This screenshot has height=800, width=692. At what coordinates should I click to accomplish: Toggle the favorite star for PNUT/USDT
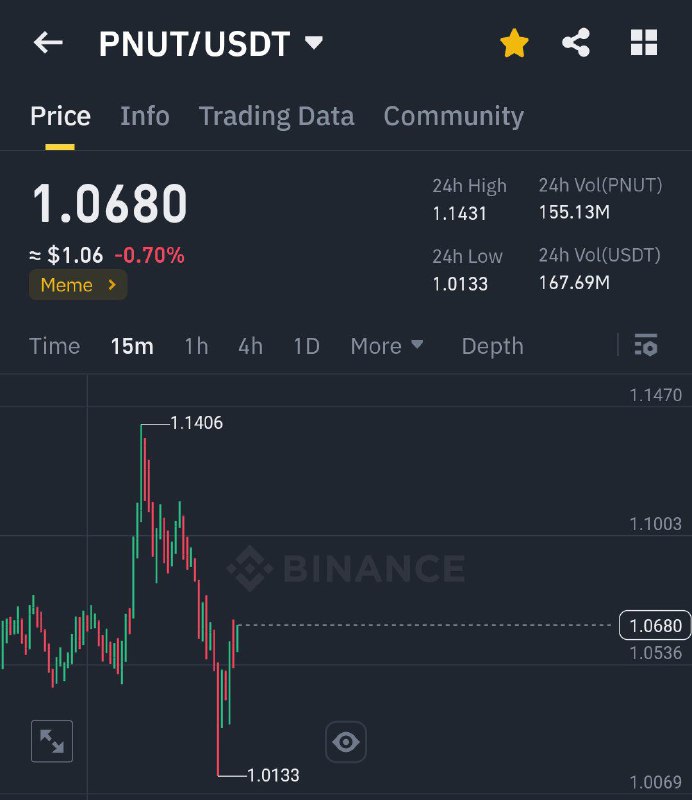point(514,43)
